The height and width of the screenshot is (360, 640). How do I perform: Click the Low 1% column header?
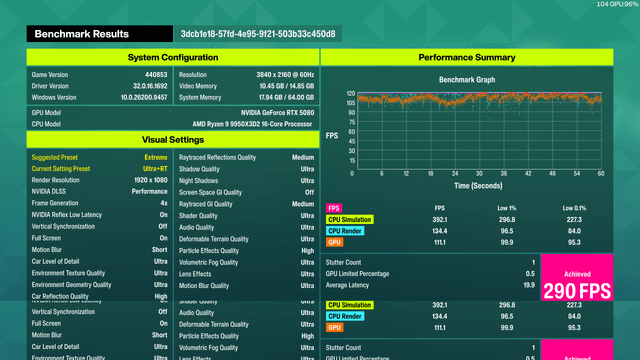pyautogui.click(x=507, y=208)
